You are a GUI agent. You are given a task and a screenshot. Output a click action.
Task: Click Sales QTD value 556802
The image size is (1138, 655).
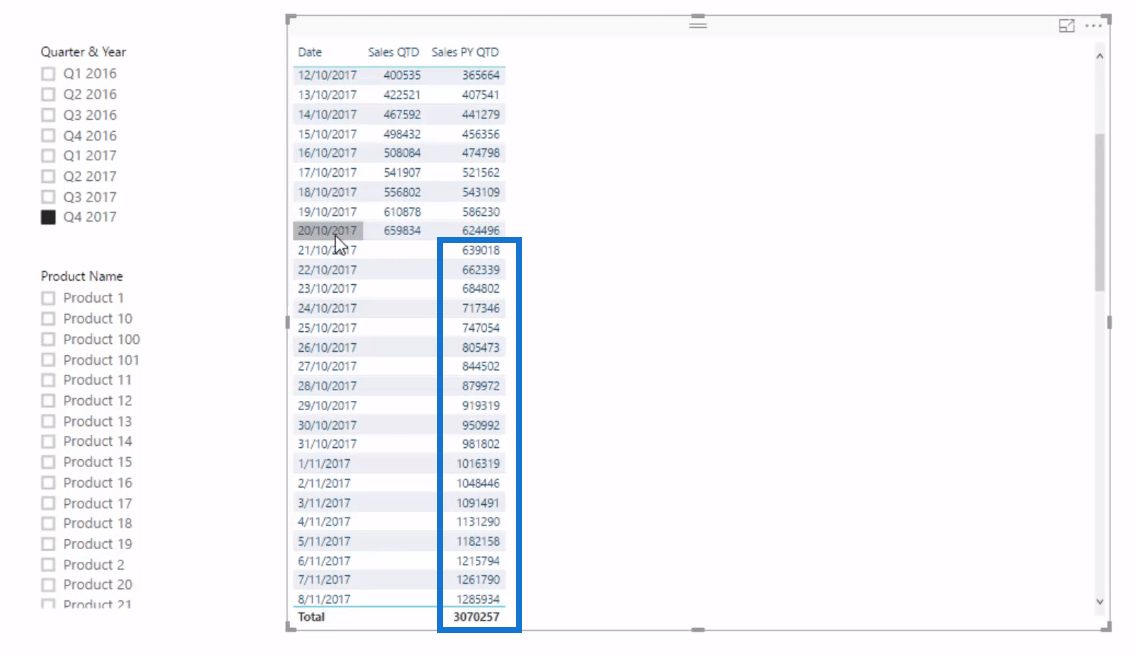pyautogui.click(x=402, y=192)
